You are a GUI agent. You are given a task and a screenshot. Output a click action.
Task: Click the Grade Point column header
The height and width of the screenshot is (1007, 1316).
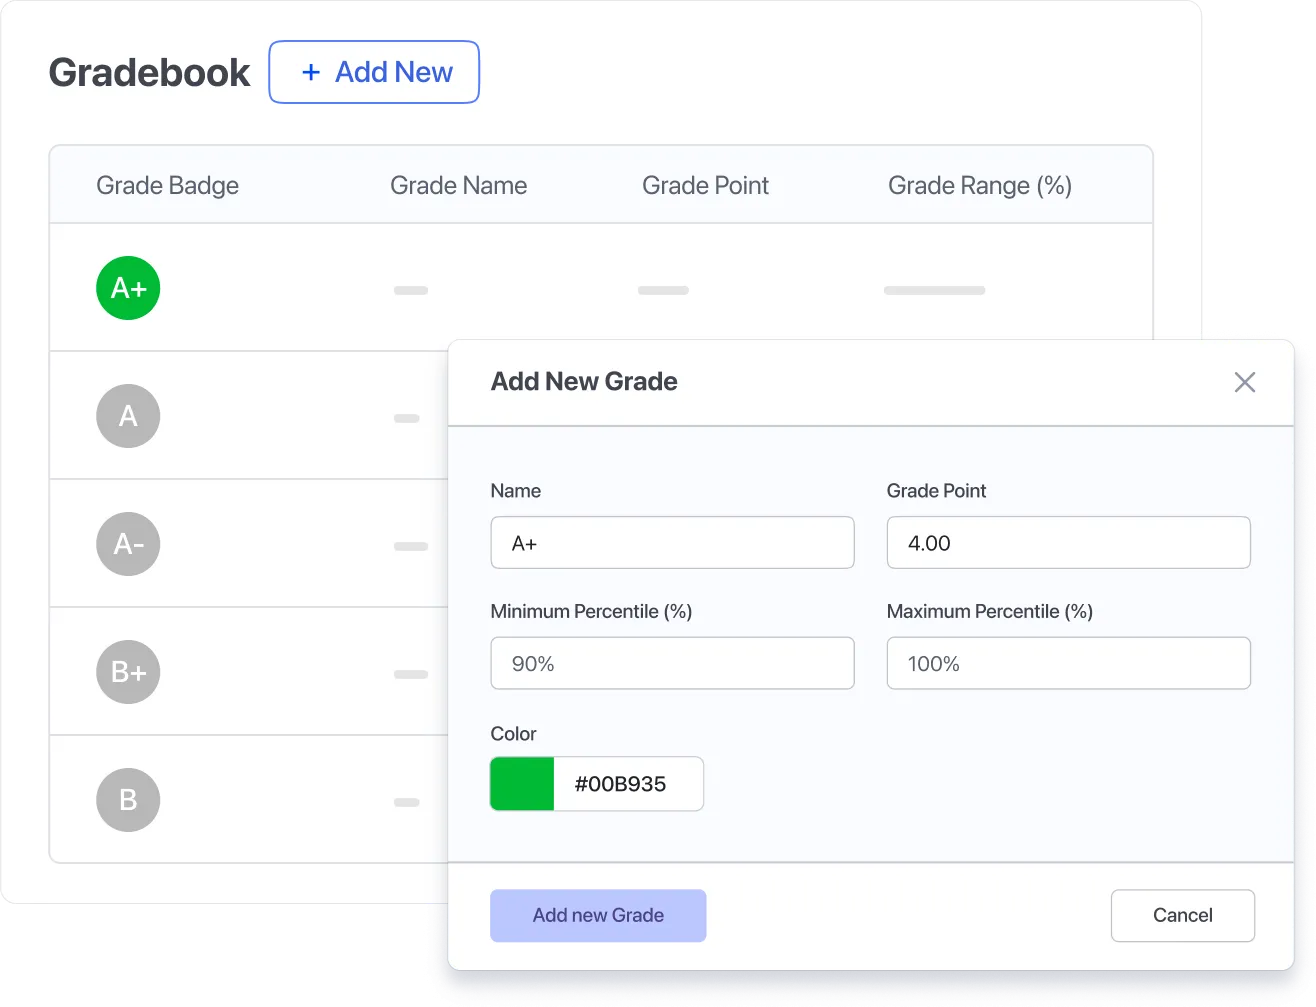pos(705,186)
